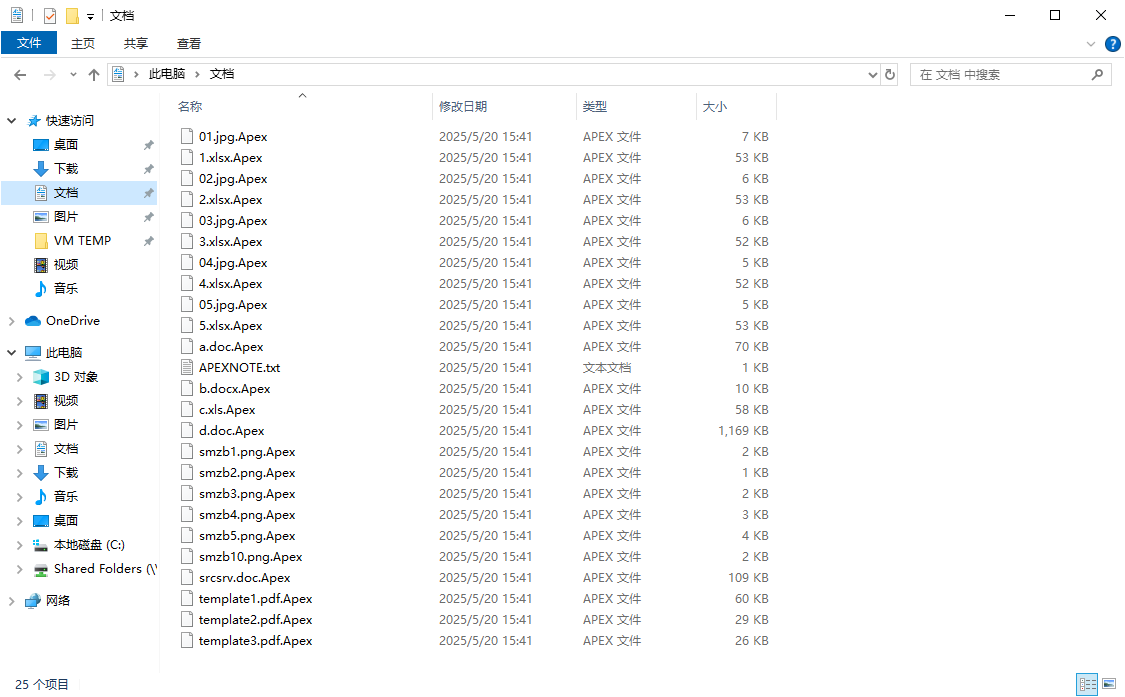The image size is (1125, 697).
Task: Open the Help question mark icon
Action: (x=1112, y=44)
